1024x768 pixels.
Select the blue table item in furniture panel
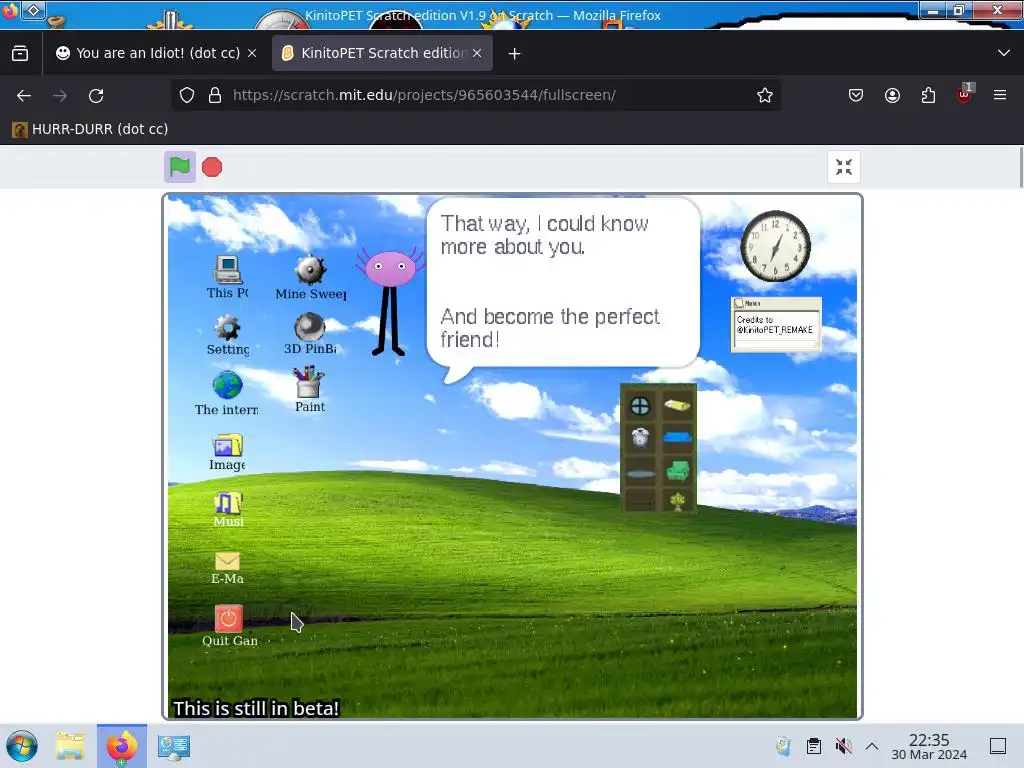click(677, 438)
